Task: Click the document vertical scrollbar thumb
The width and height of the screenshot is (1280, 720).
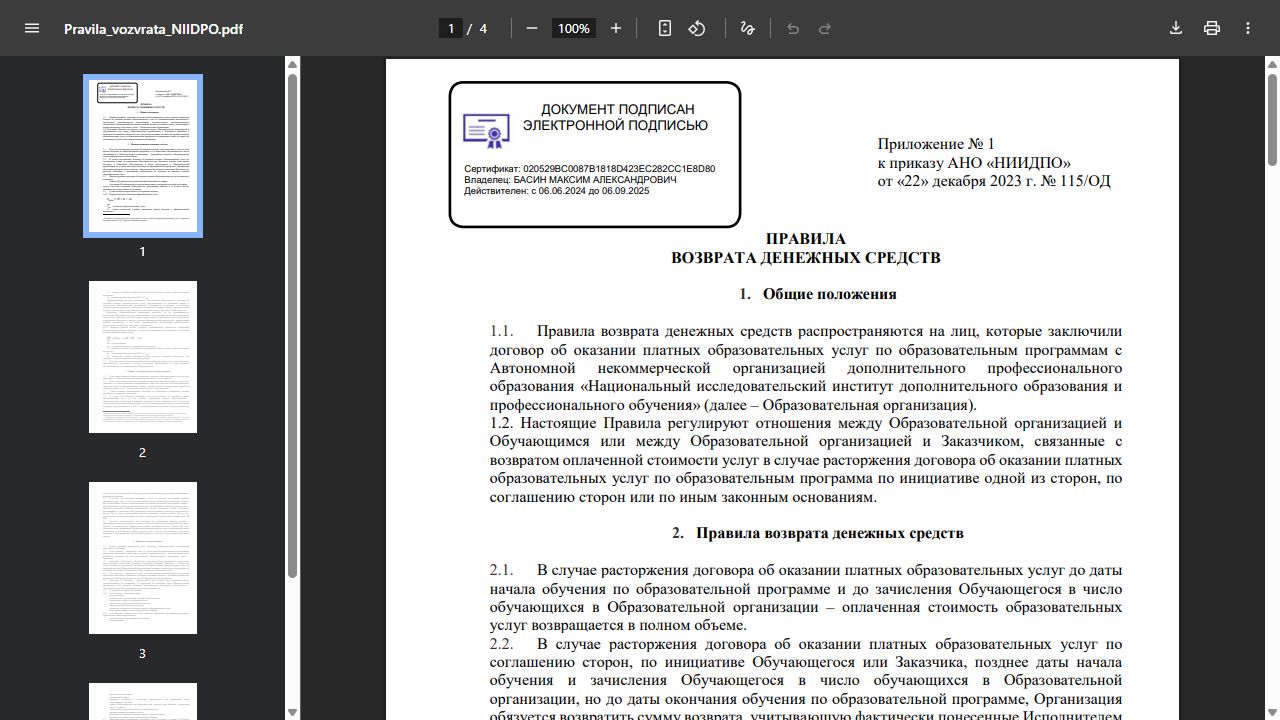Action: click(x=1273, y=120)
